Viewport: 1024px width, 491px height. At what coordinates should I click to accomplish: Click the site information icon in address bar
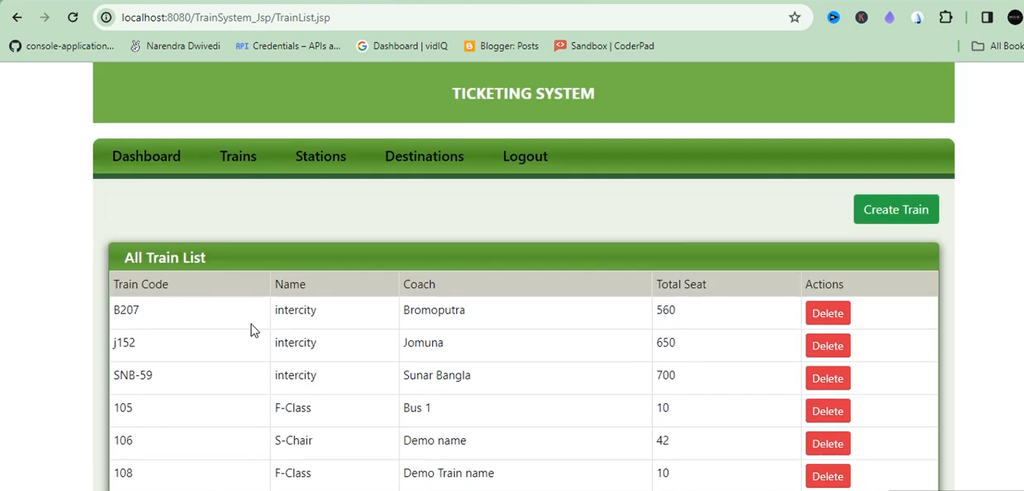click(106, 18)
